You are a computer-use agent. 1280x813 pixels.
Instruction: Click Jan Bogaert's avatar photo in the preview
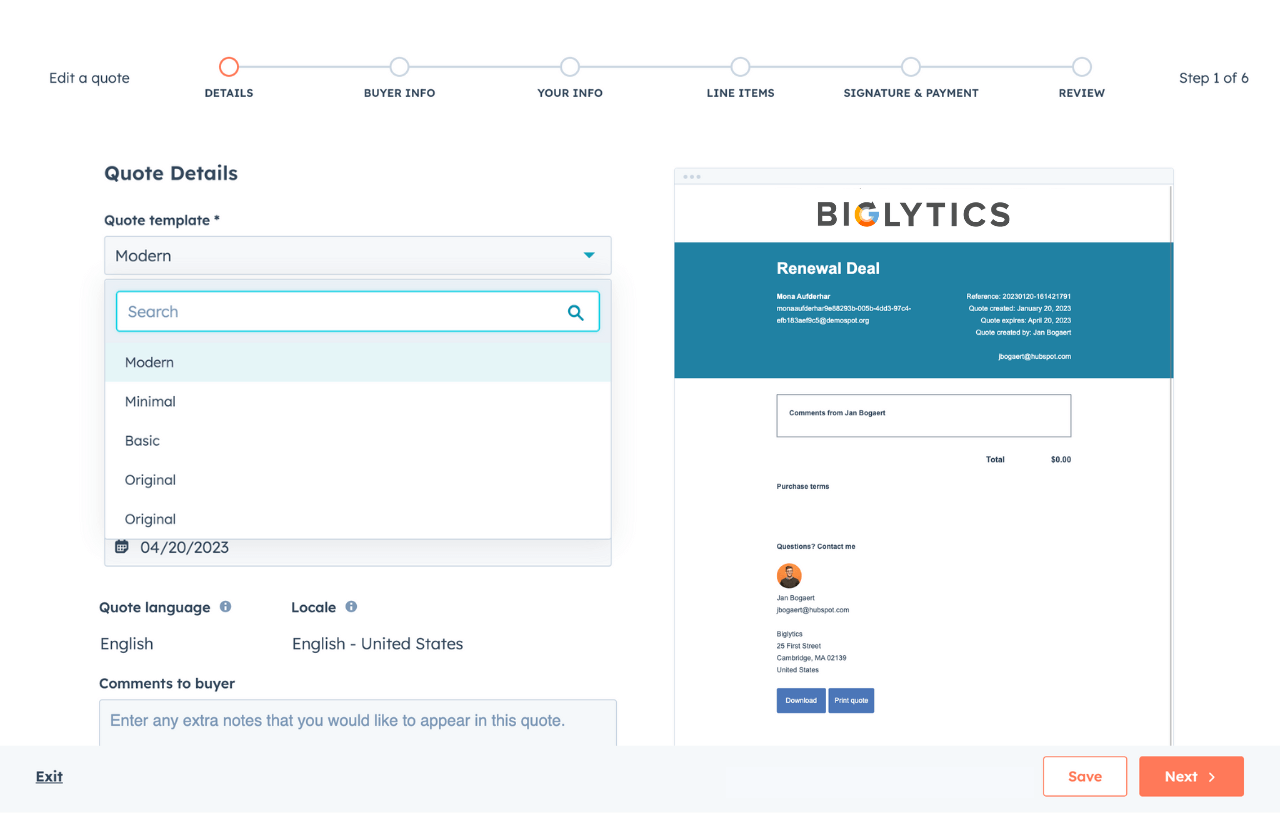point(789,576)
